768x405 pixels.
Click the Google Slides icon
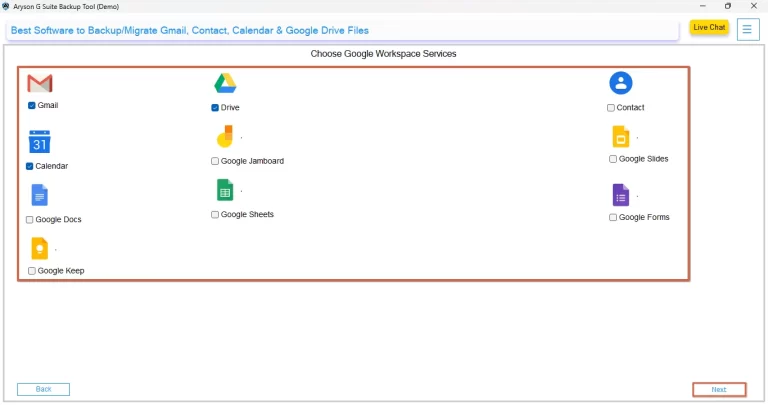(621, 137)
